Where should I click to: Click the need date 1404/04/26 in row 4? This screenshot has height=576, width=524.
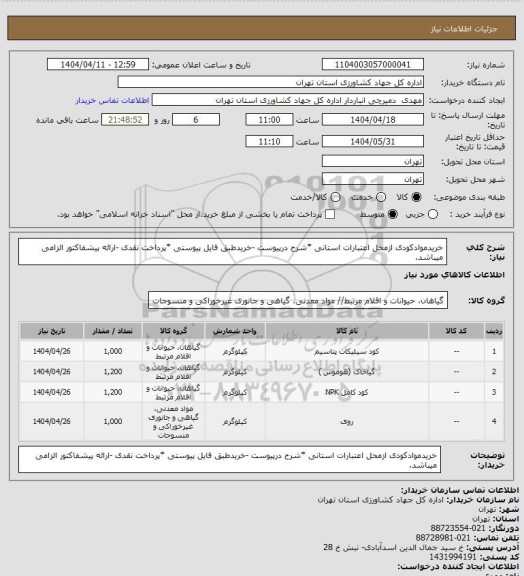[x=51, y=422]
